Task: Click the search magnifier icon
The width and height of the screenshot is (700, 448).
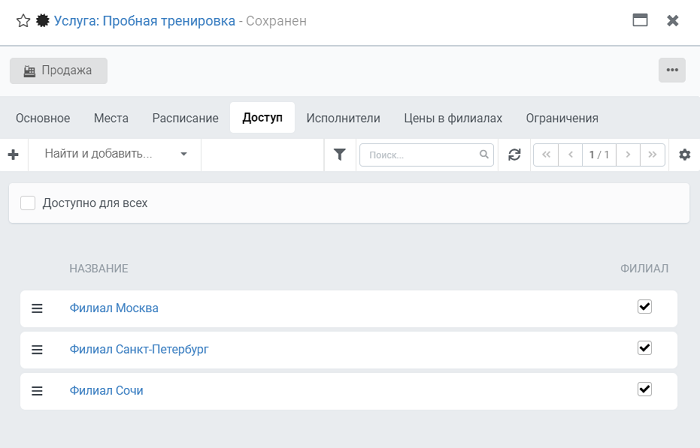Action: 484,154
